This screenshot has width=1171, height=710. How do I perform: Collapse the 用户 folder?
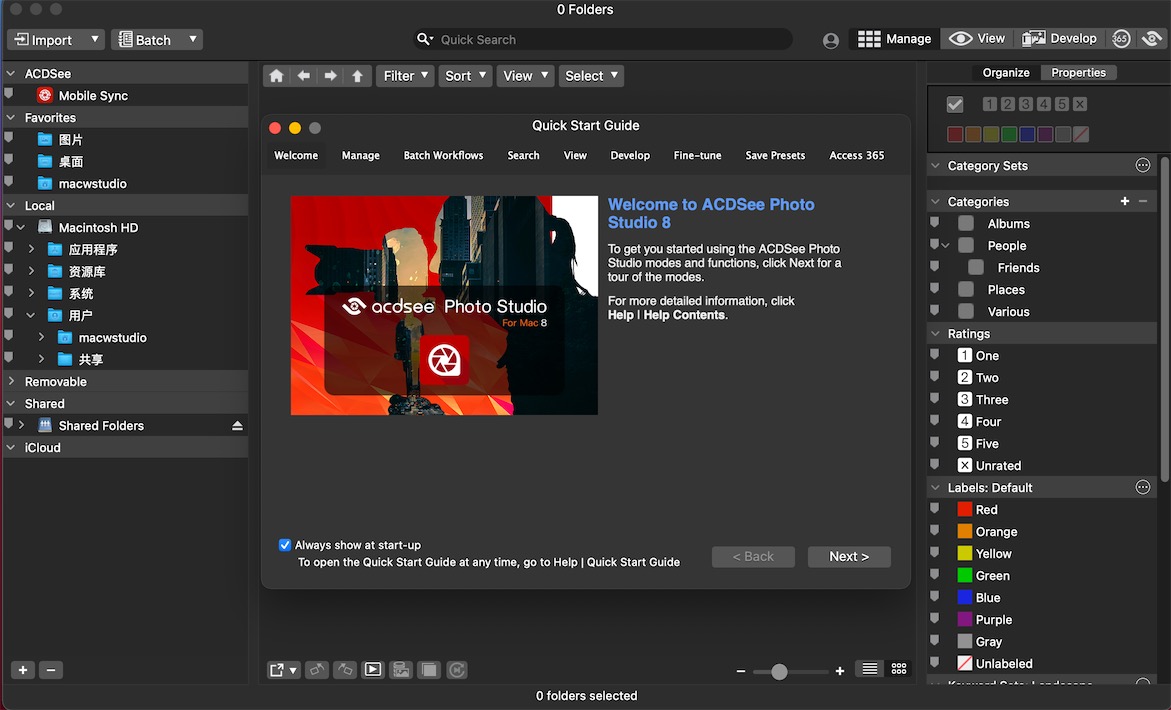pos(31,315)
